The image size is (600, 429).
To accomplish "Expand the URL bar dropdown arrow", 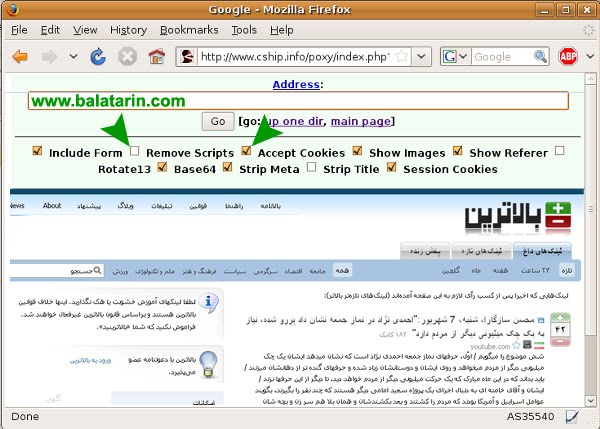I will pyautogui.click(x=421, y=57).
